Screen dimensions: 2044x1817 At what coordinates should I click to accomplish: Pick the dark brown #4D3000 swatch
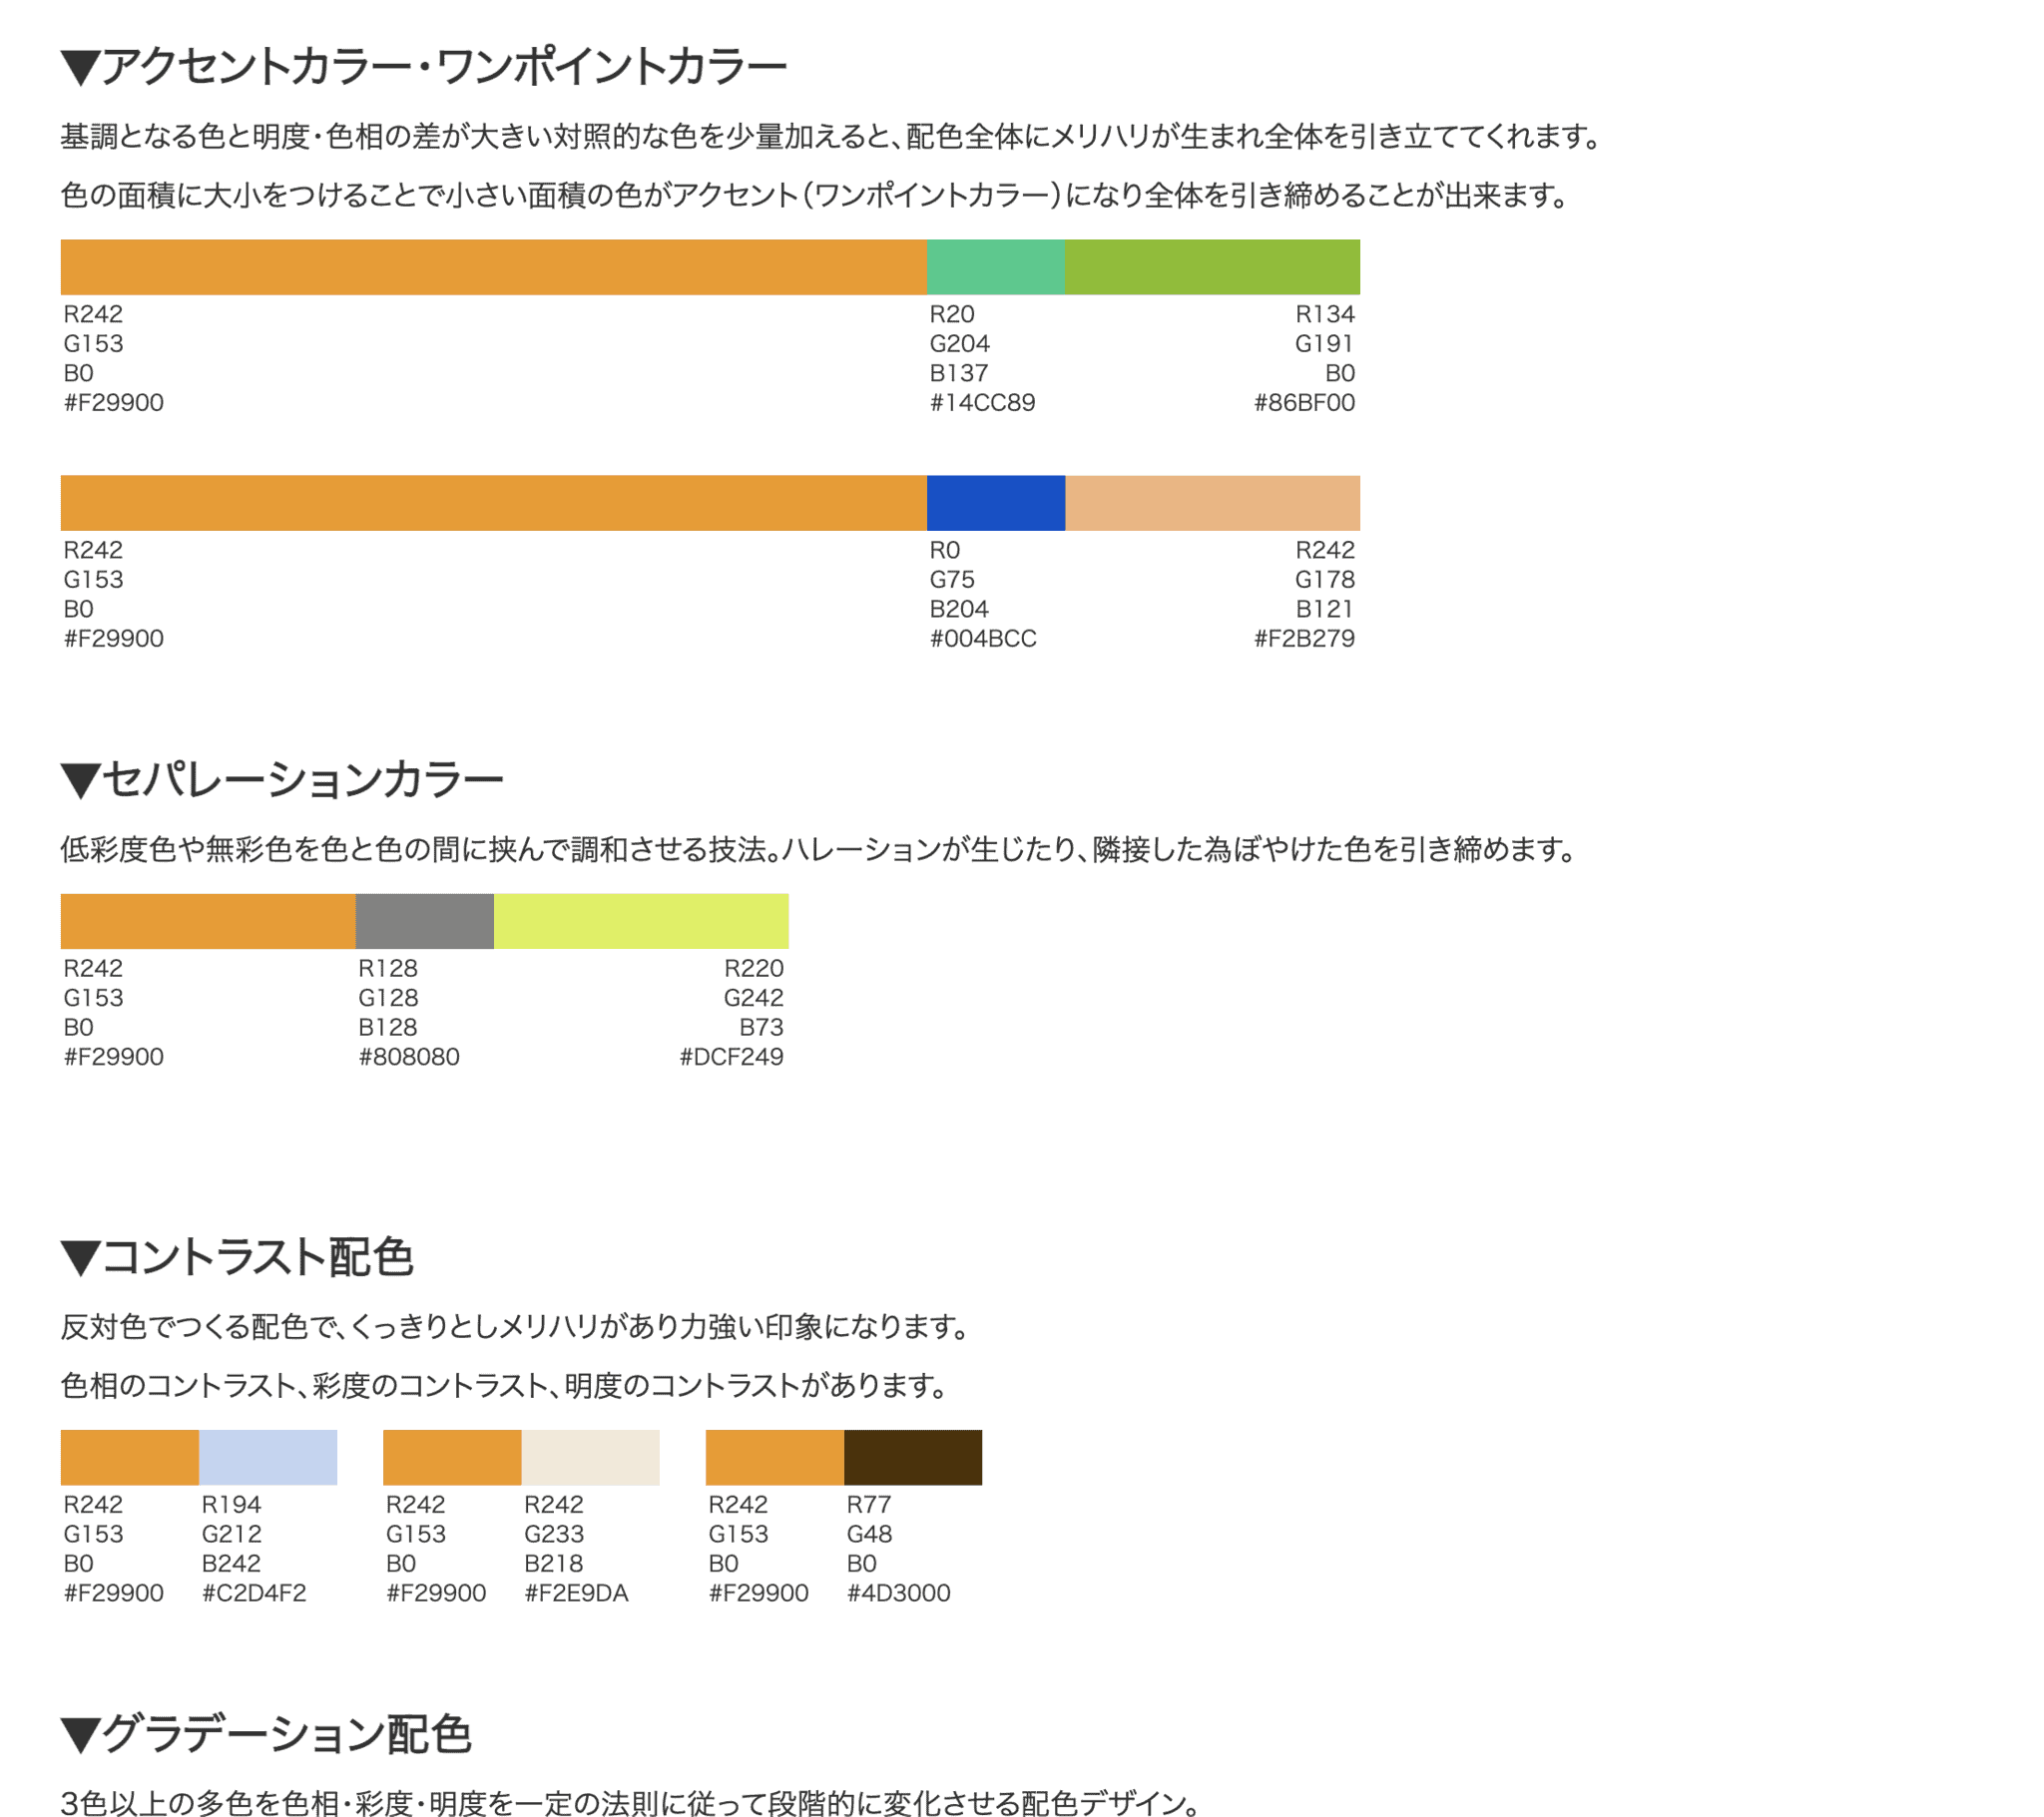click(x=913, y=1457)
